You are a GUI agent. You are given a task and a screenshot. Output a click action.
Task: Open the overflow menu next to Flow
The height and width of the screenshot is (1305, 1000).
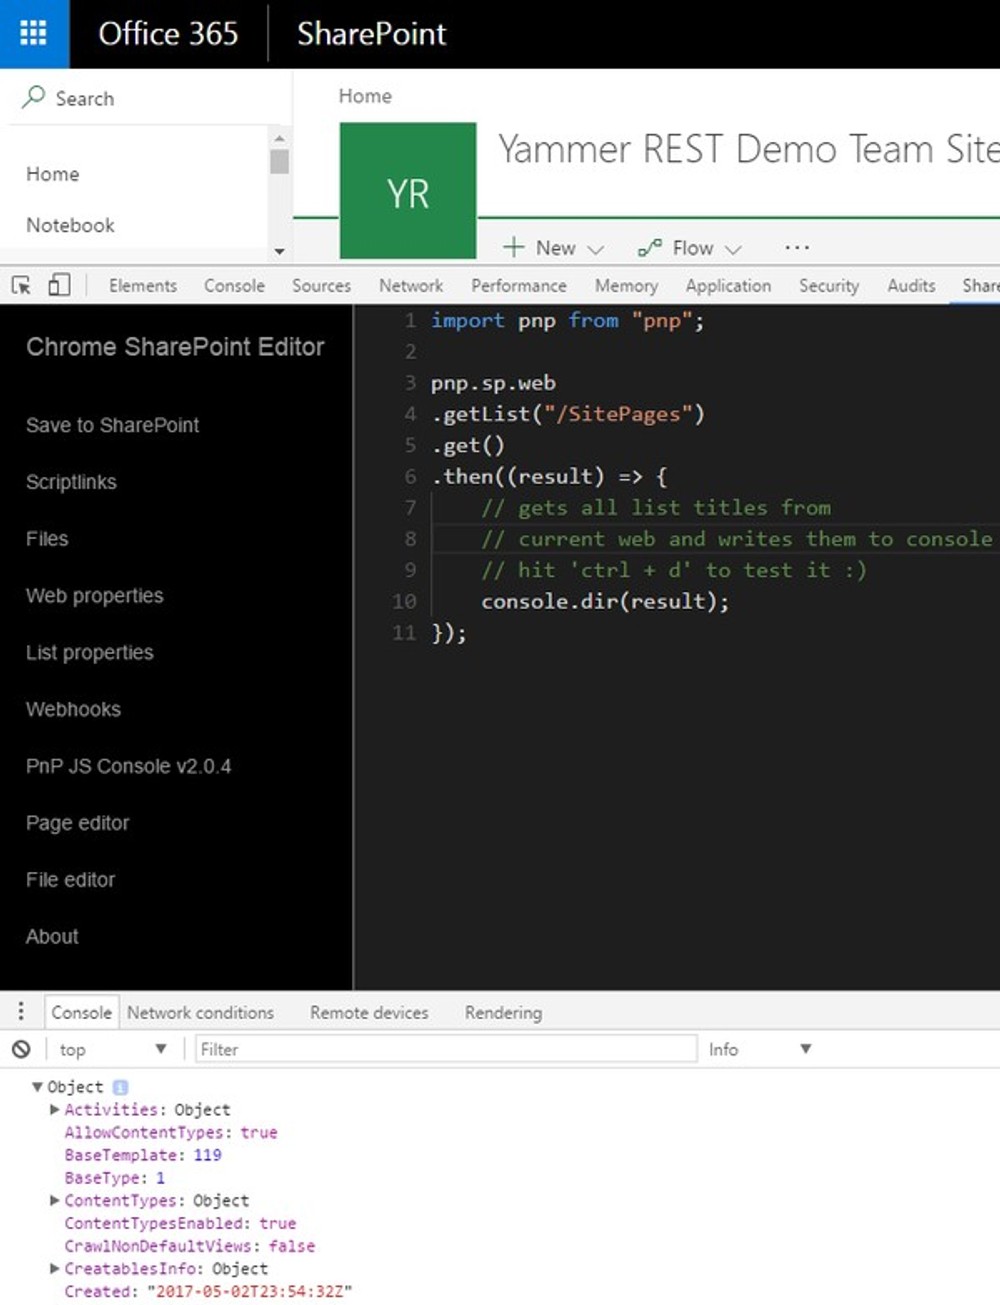795,247
